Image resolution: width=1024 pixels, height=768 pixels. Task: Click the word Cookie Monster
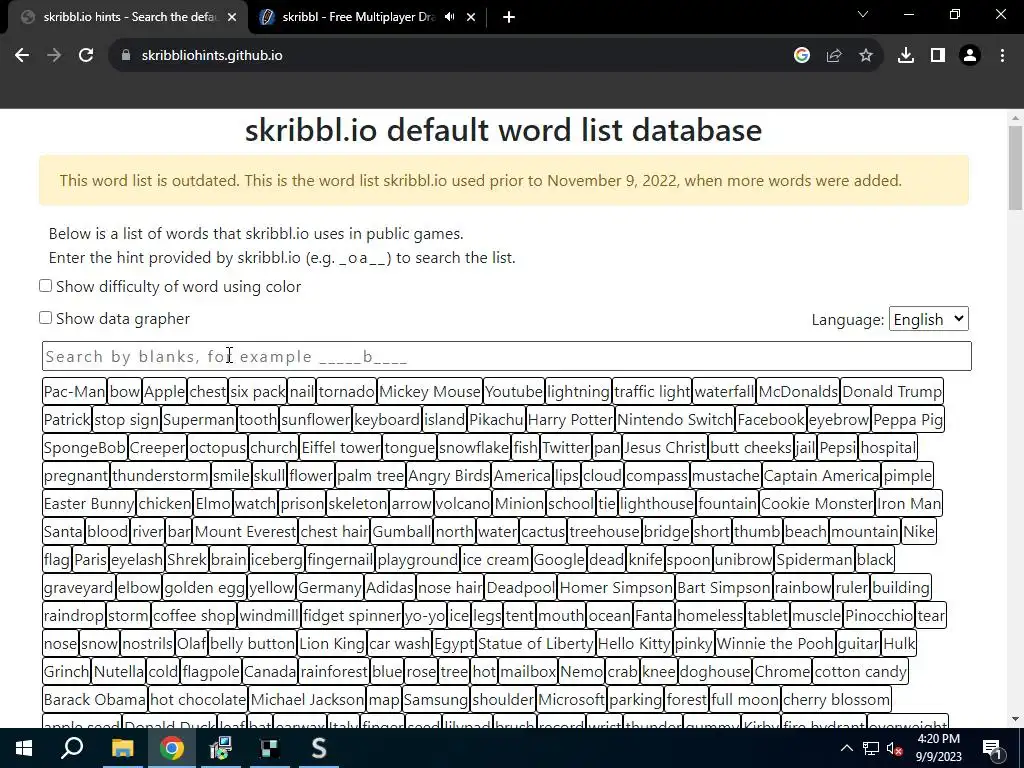coord(817,504)
